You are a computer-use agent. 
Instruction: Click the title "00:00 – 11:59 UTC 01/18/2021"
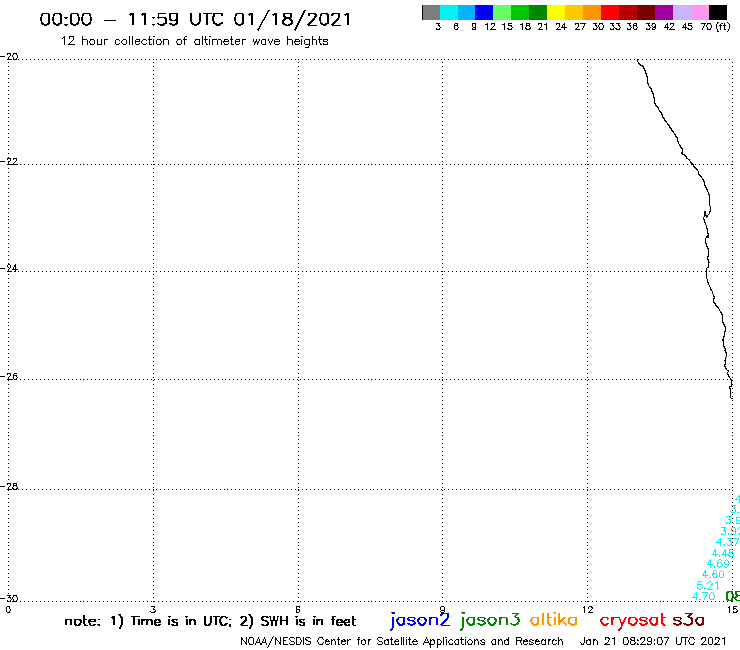[195, 20]
